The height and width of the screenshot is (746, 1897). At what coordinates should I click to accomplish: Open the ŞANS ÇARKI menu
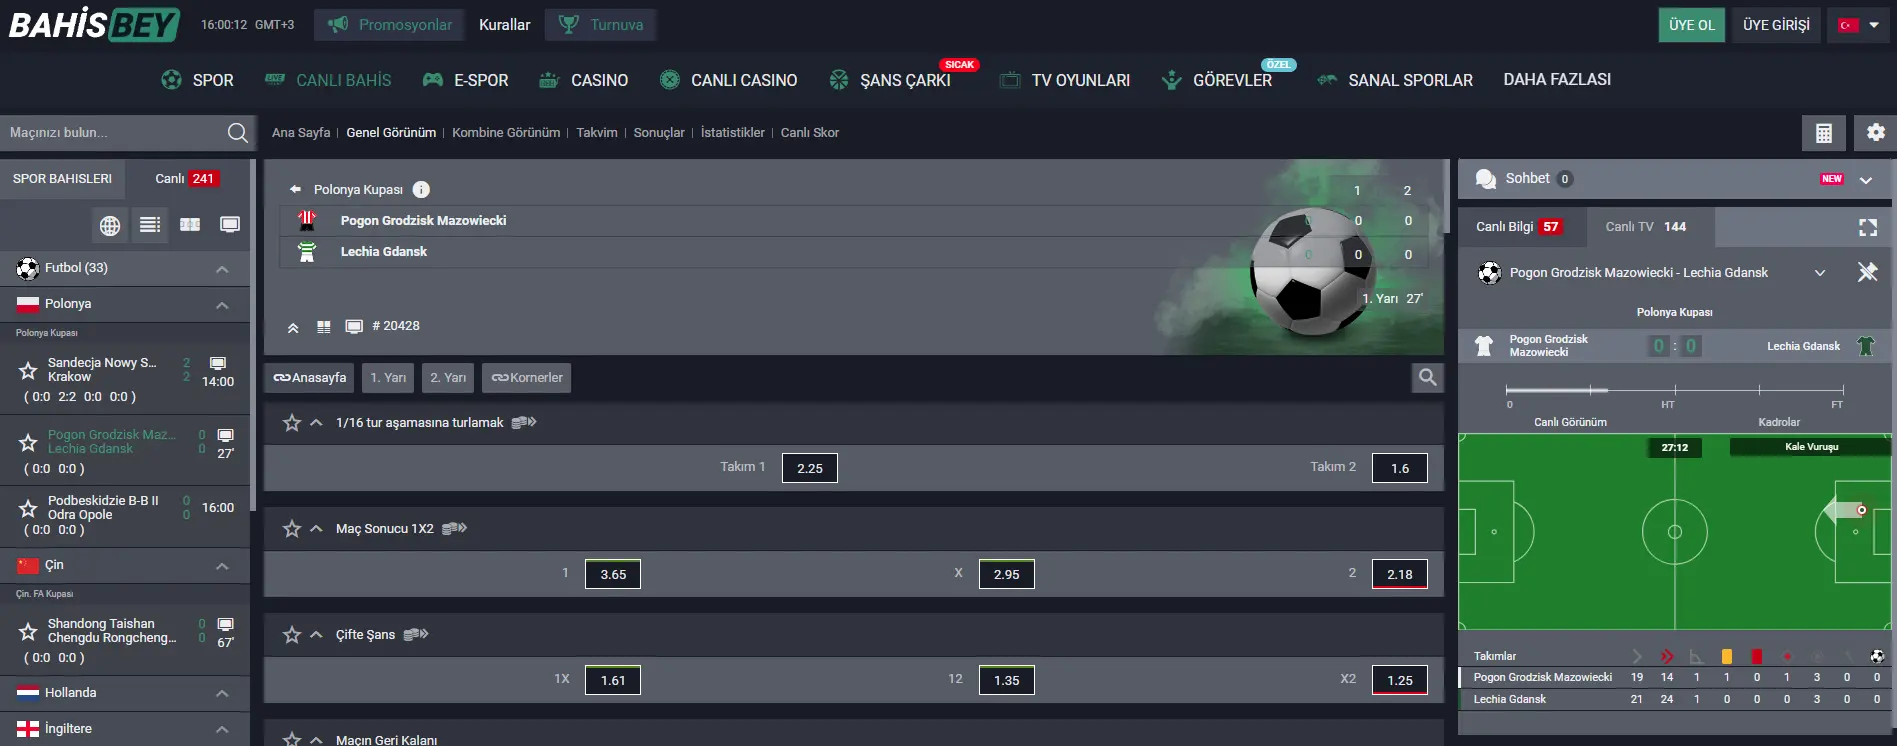[x=890, y=80]
